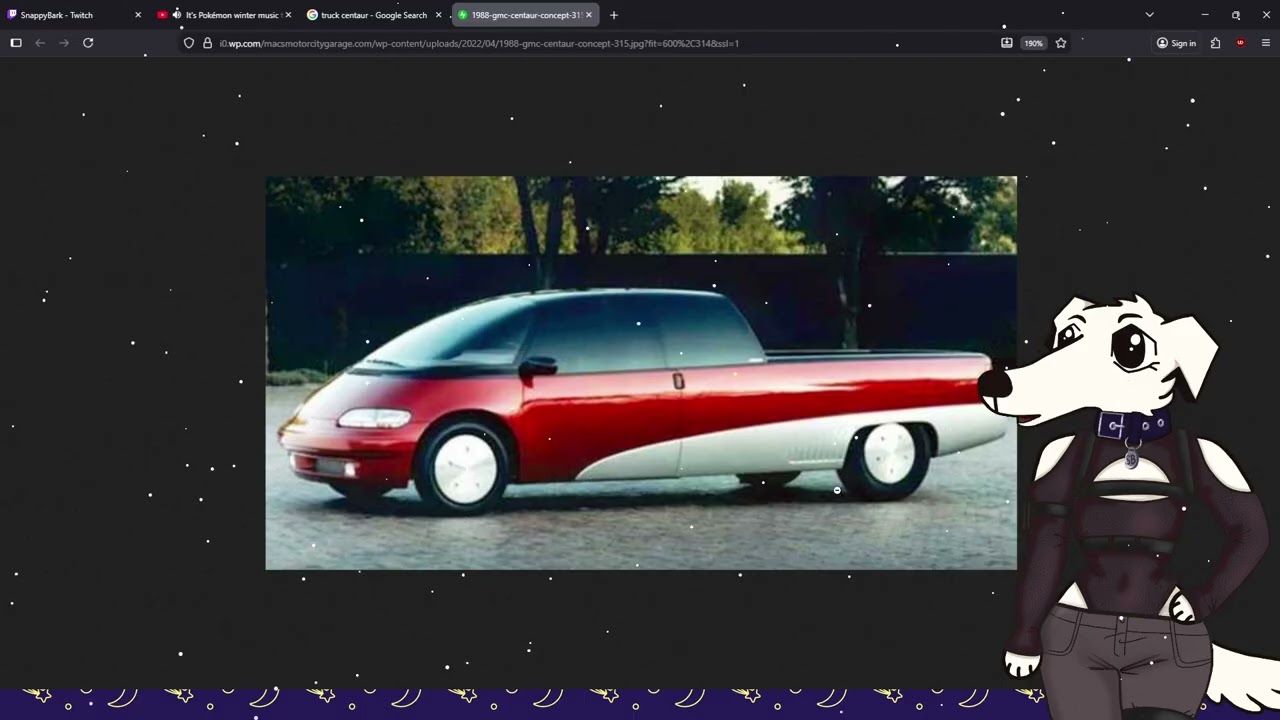View site security padlock info
This screenshot has height=720, width=1280.
(x=208, y=43)
